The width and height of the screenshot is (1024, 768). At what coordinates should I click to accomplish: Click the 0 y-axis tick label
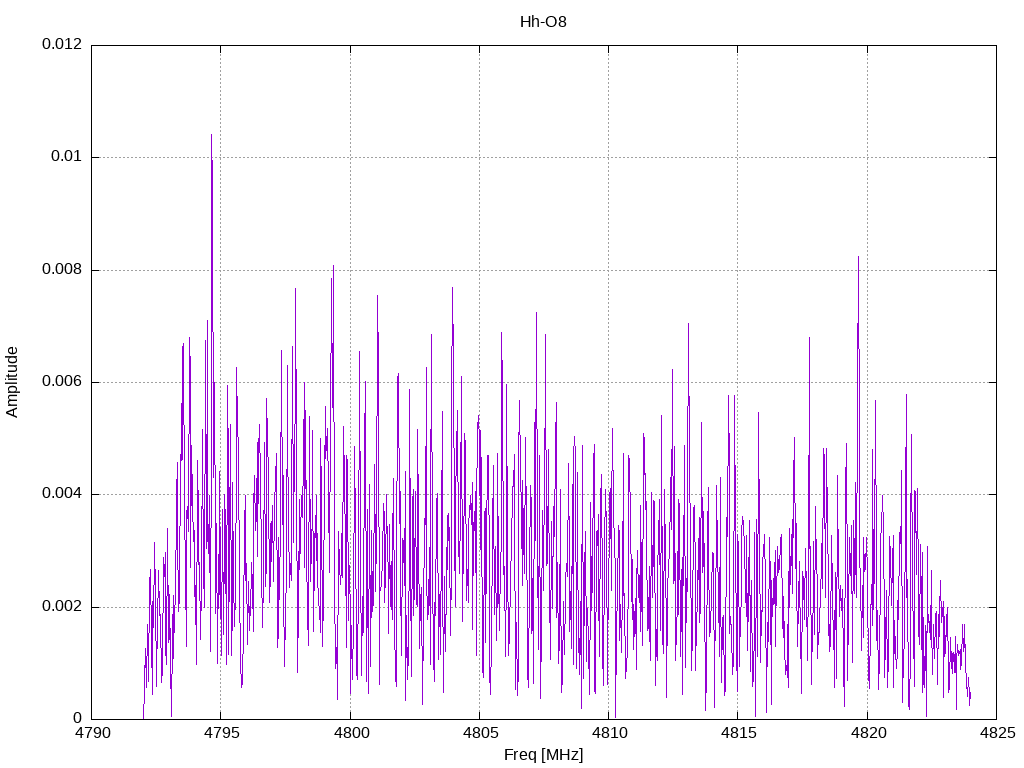click(78, 718)
